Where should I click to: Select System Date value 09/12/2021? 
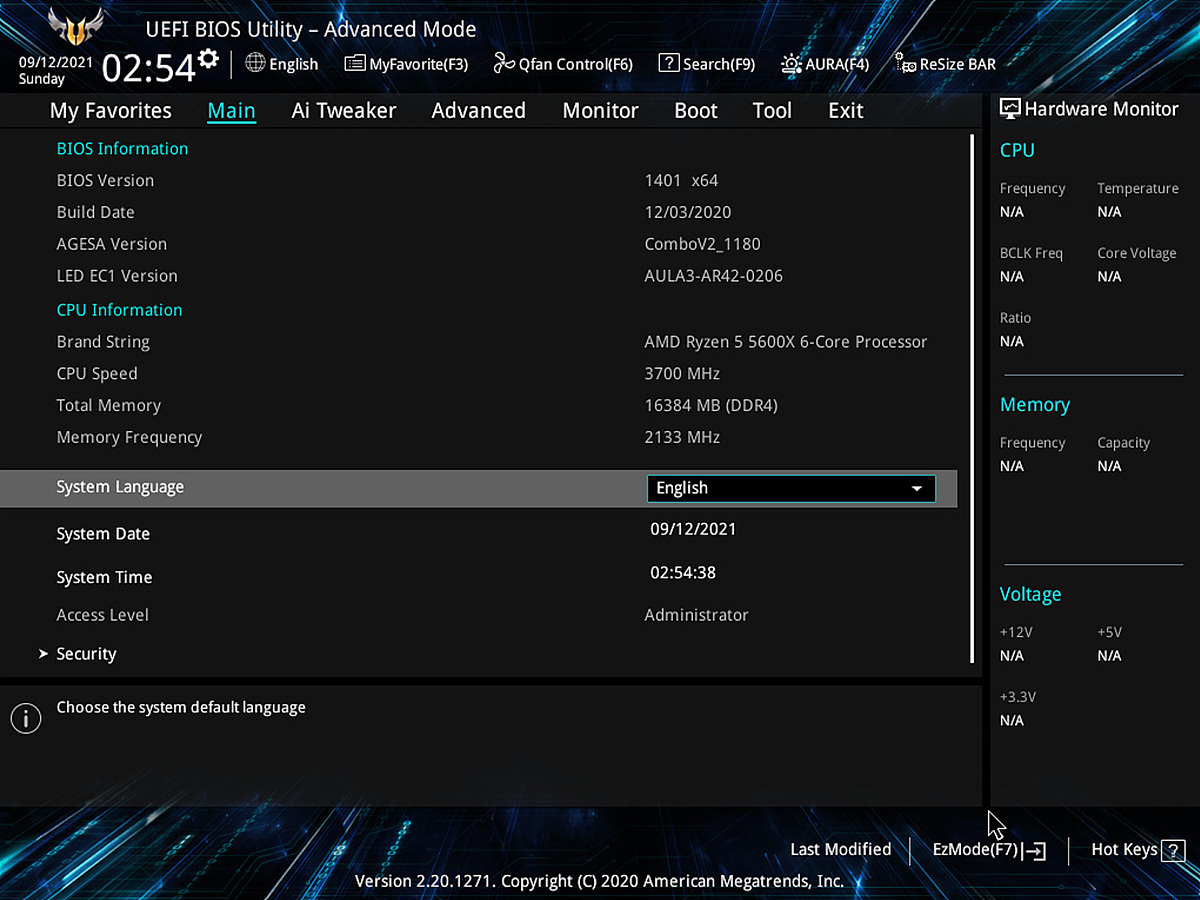pos(693,529)
